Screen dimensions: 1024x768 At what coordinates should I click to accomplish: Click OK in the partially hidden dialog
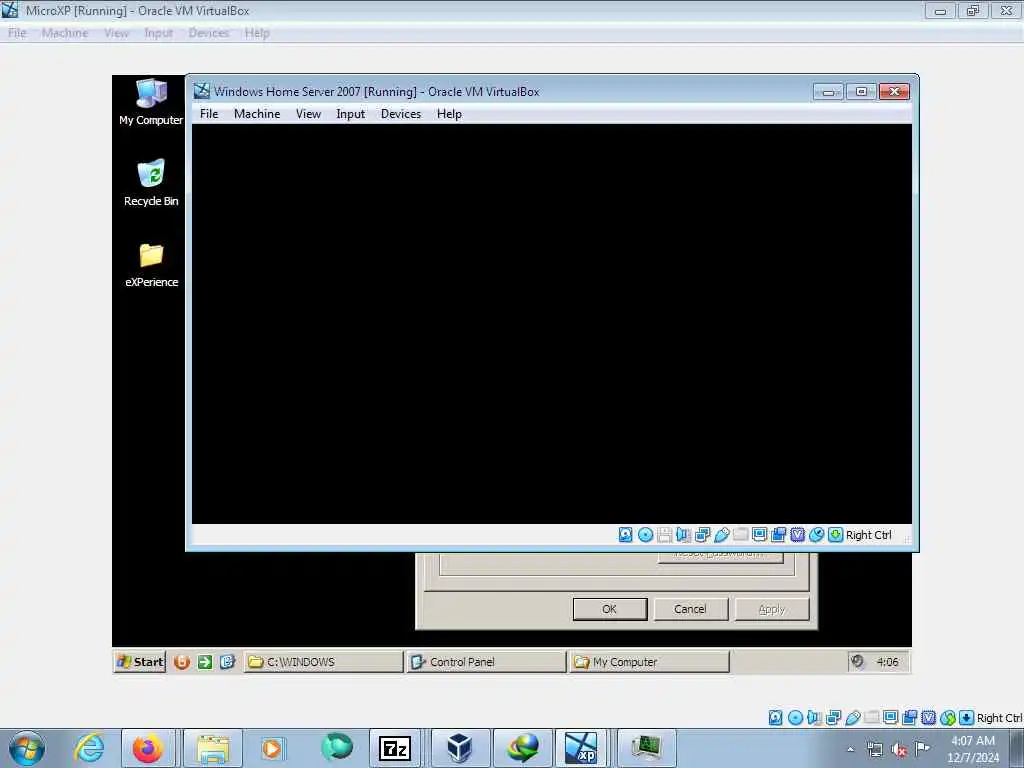610,609
